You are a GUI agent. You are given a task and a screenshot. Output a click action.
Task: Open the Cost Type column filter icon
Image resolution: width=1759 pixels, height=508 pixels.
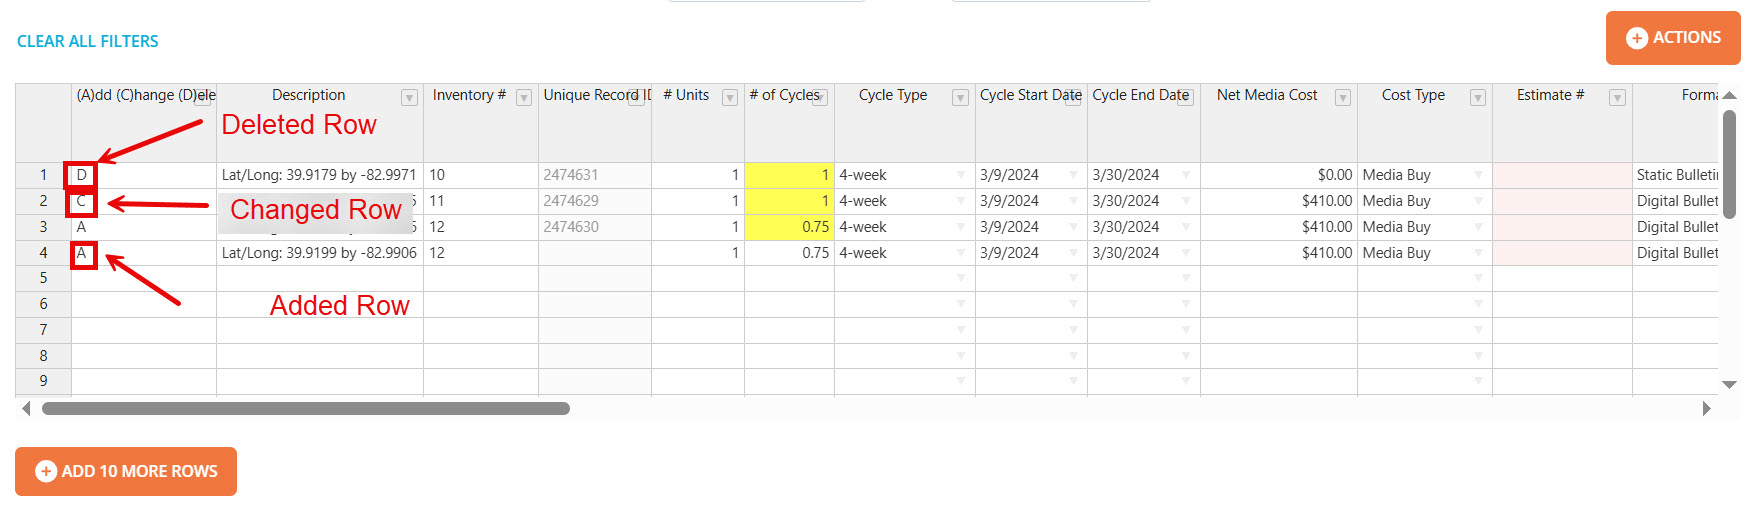pyautogui.click(x=1477, y=98)
